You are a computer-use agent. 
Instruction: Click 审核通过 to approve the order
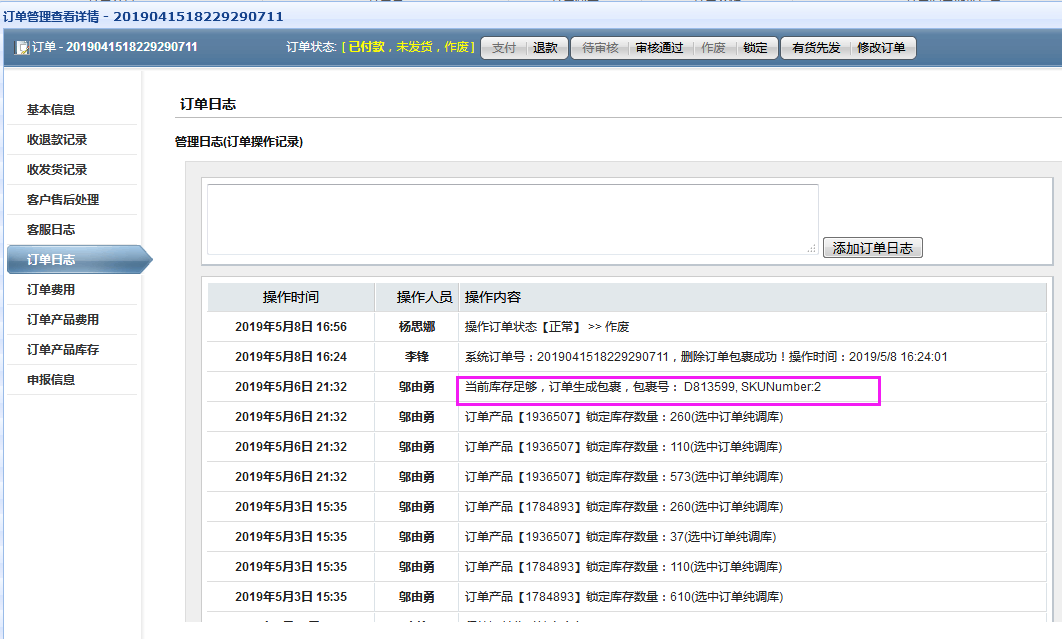click(x=660, y=48)
